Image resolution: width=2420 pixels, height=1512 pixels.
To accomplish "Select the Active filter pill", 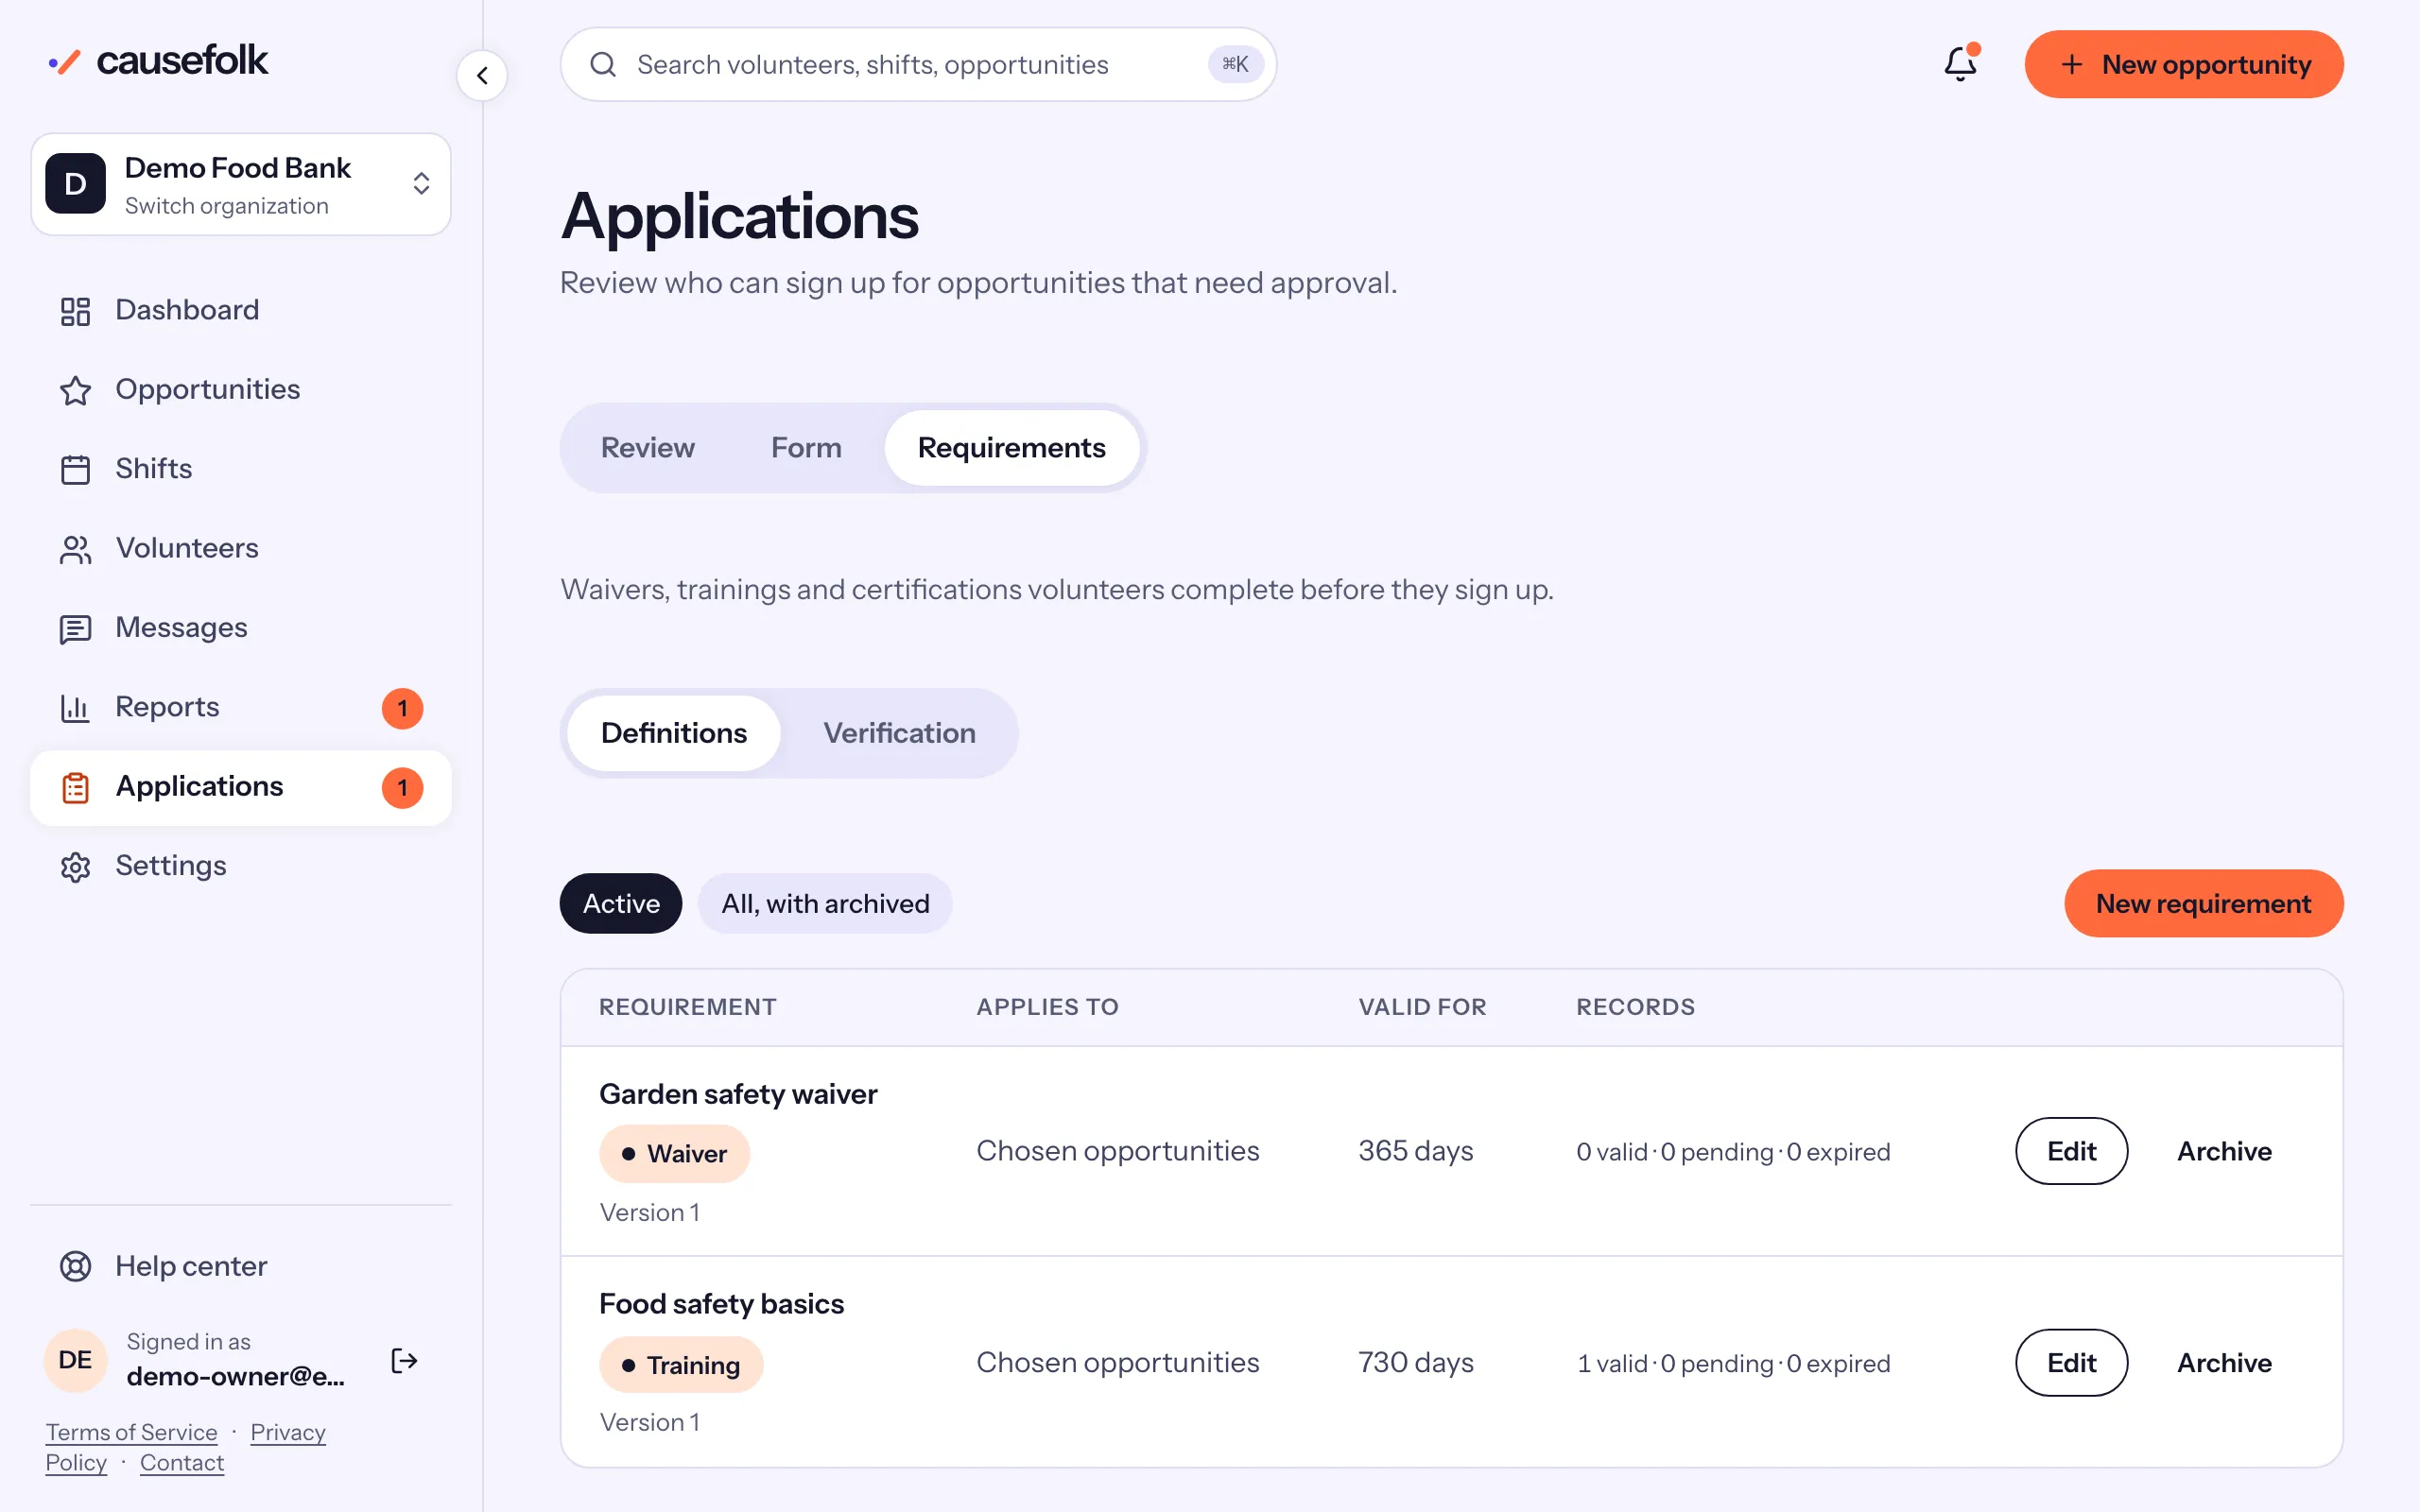I will (621, 903).
